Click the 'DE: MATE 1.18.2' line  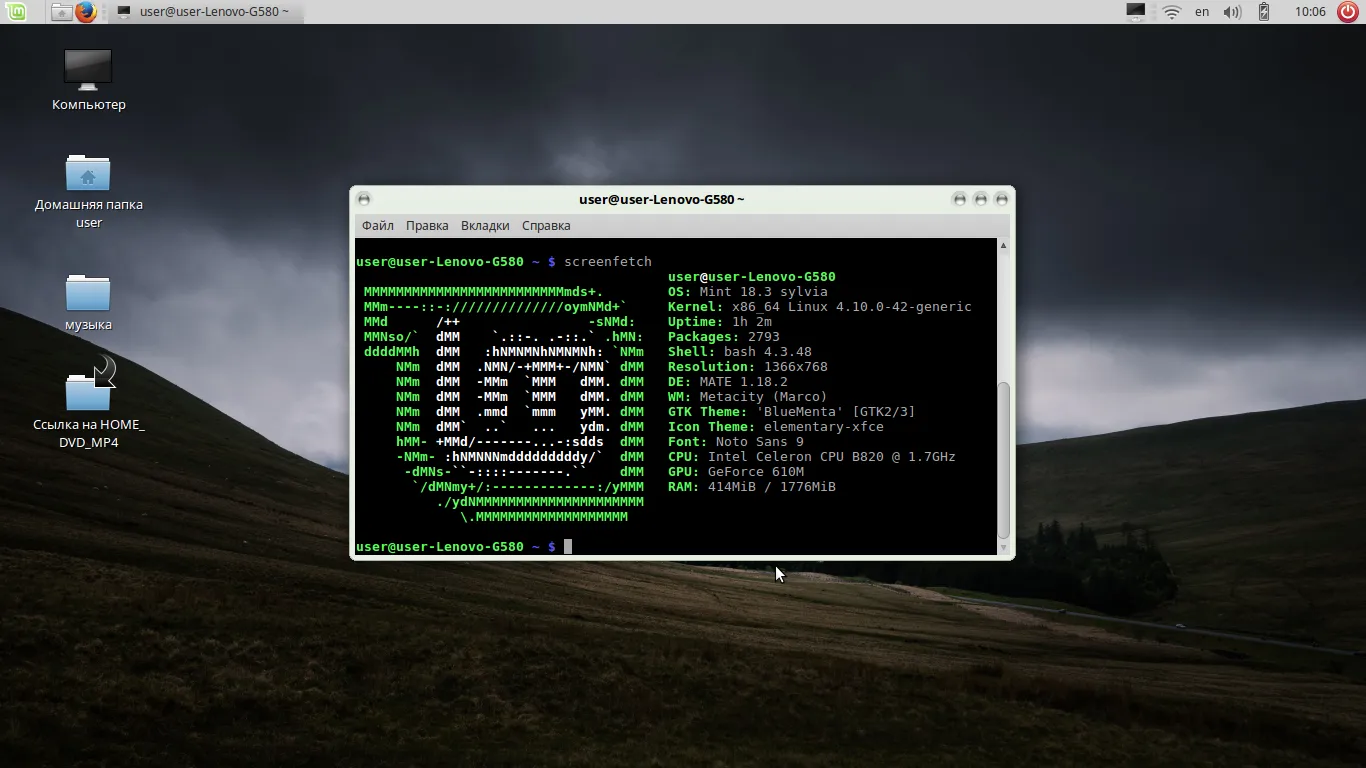(x=728, y=382)
